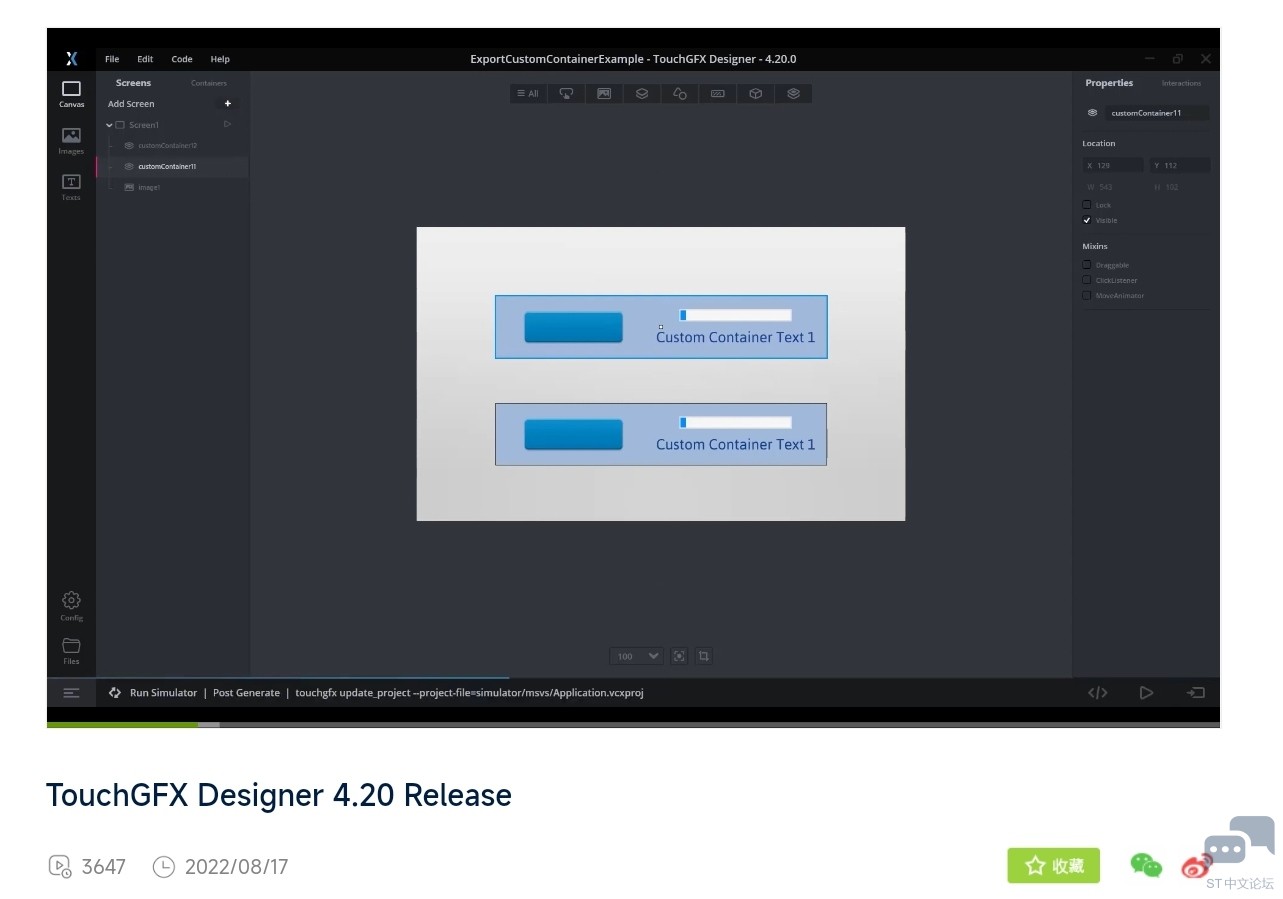This screenshot has width=1283, height=899.
Task: Click the TouchGFX Designer 4.20 Release title
Action: tap(279, 795)
